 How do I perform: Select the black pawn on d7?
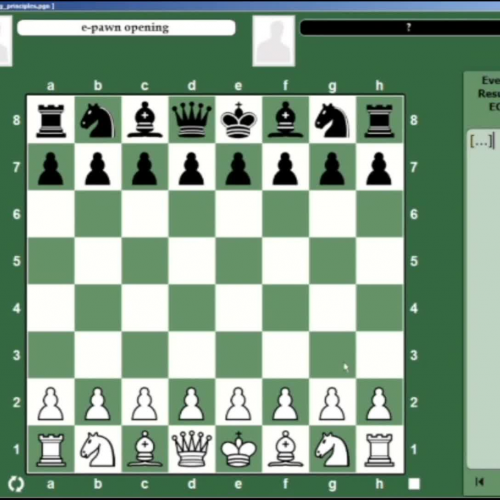point(191,169)
